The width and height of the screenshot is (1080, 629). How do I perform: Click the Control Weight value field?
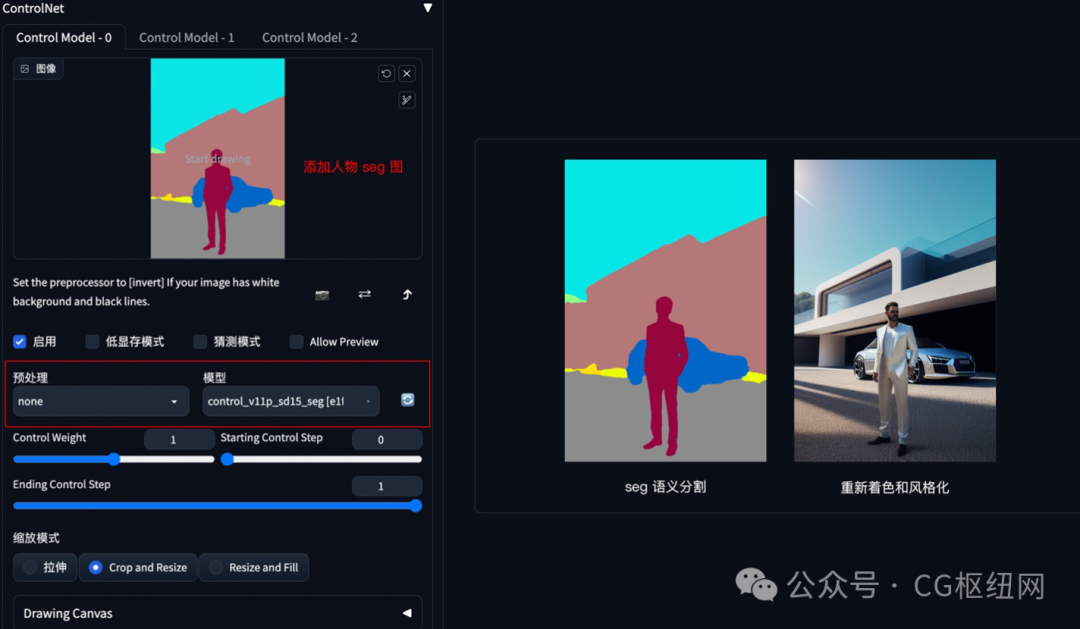pos(179,440)
